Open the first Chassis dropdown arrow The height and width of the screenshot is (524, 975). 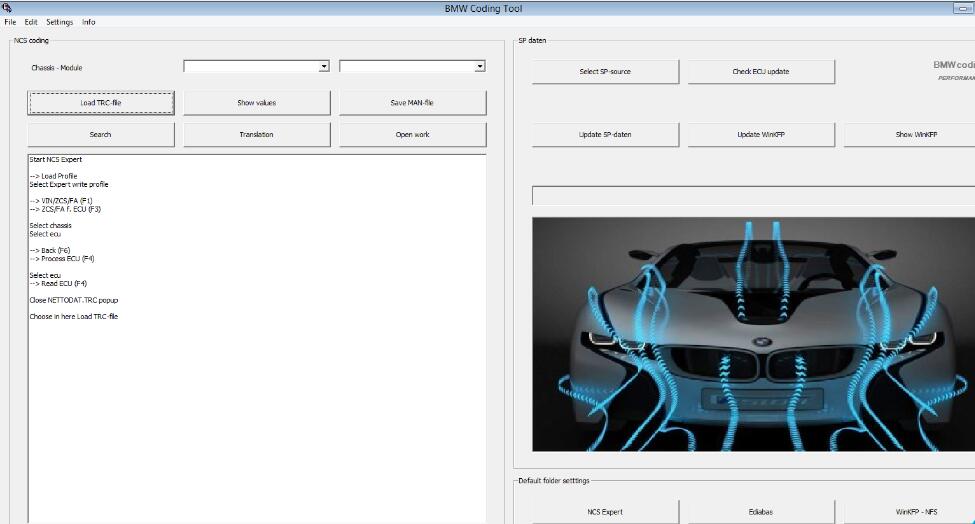324,67
